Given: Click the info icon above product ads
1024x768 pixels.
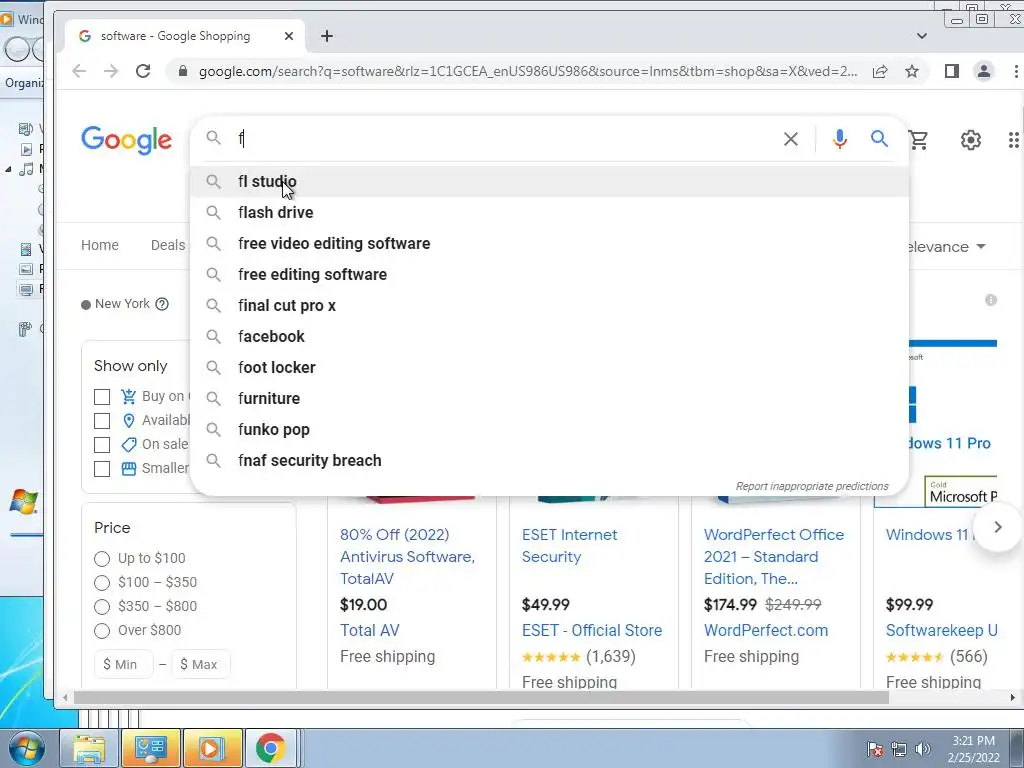Looking at the screenshot, I should 991,300.
